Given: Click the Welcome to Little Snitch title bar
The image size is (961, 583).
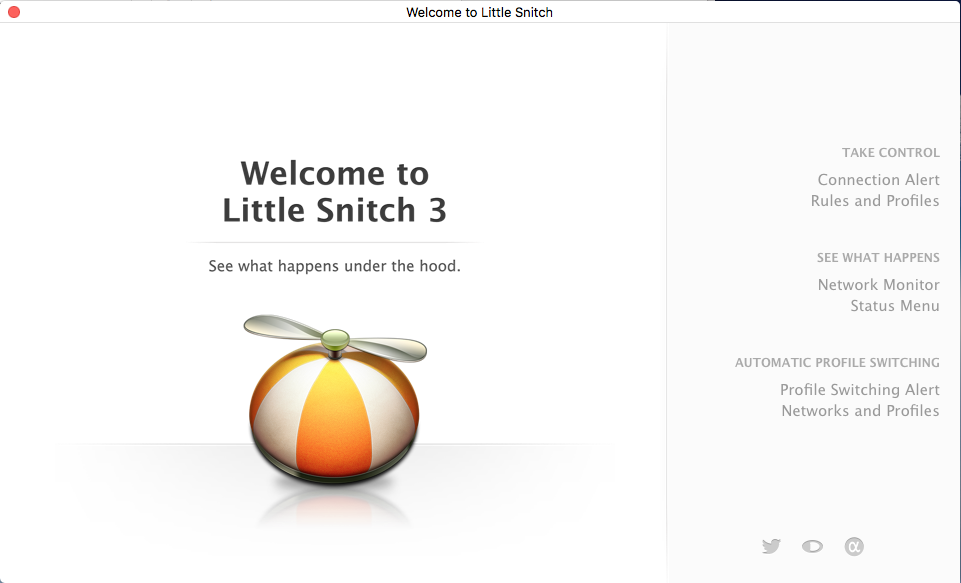Looking at the screenshot, I should pyautogui.click(x=480, y=11).
